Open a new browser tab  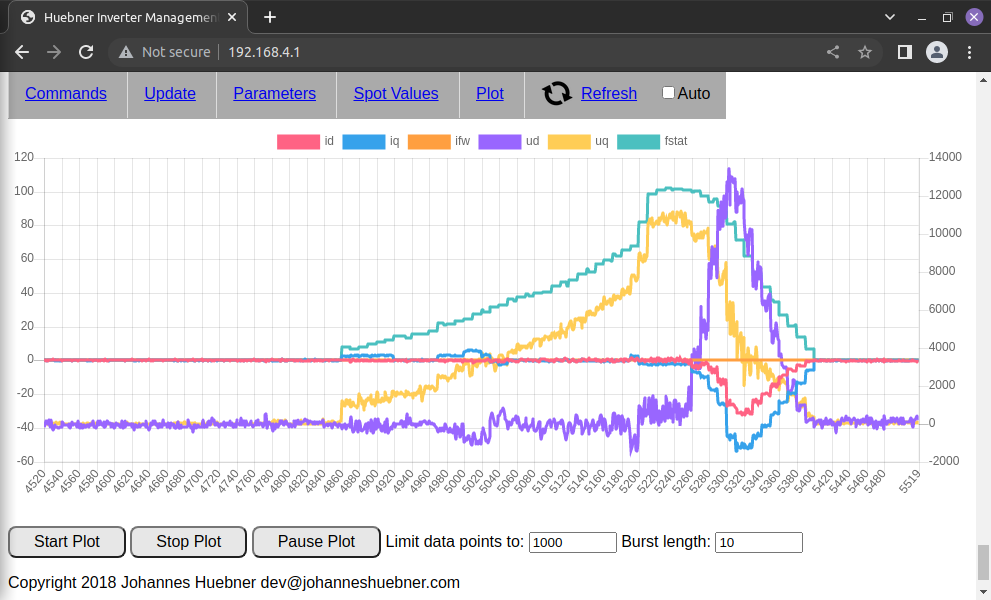270,17
